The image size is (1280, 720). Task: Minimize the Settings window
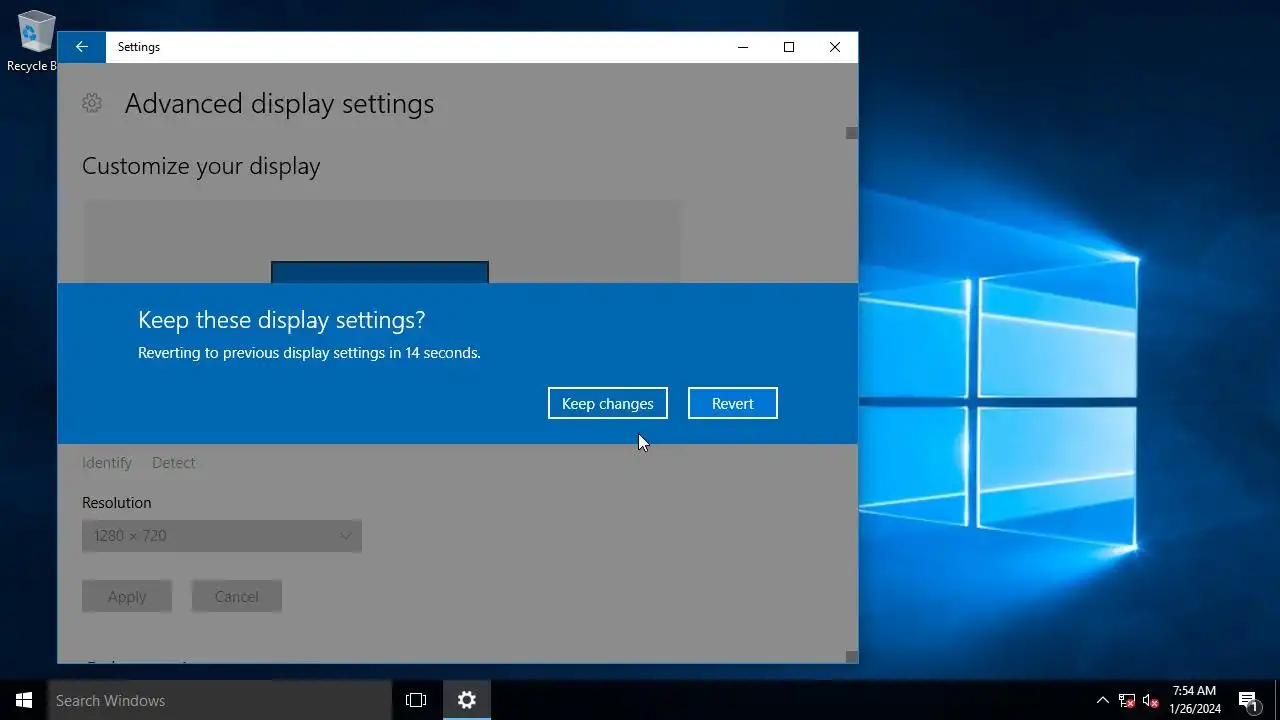tap(743, 47)
